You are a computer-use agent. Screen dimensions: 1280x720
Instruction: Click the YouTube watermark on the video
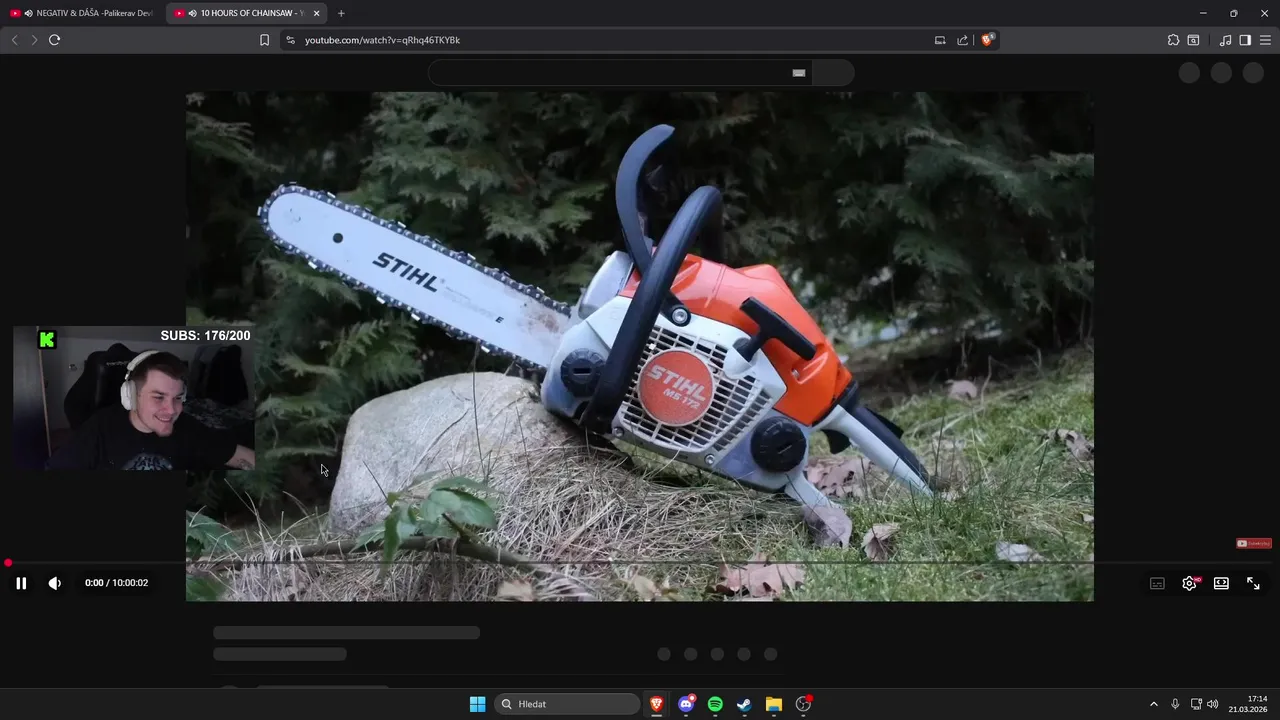[x=1254, y=544]
